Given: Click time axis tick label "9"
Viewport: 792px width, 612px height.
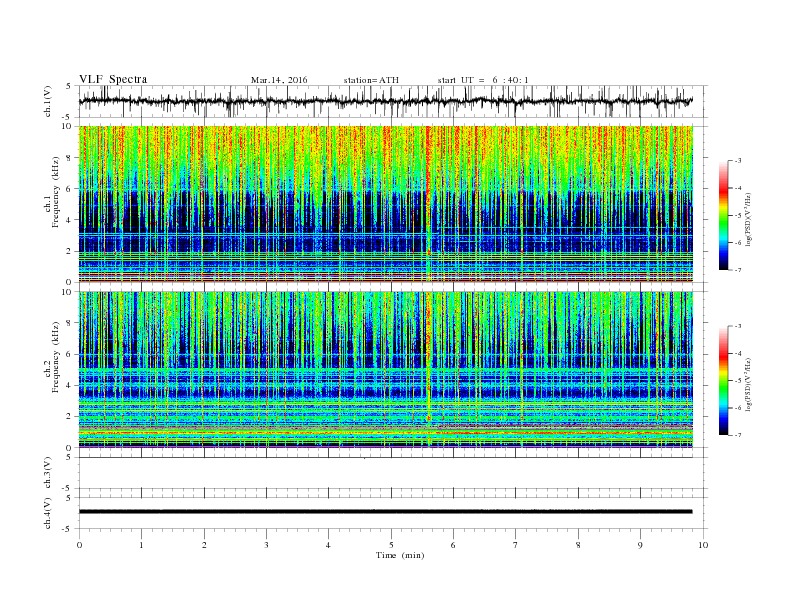Looking at the screenshot, I should click(640, 545).
